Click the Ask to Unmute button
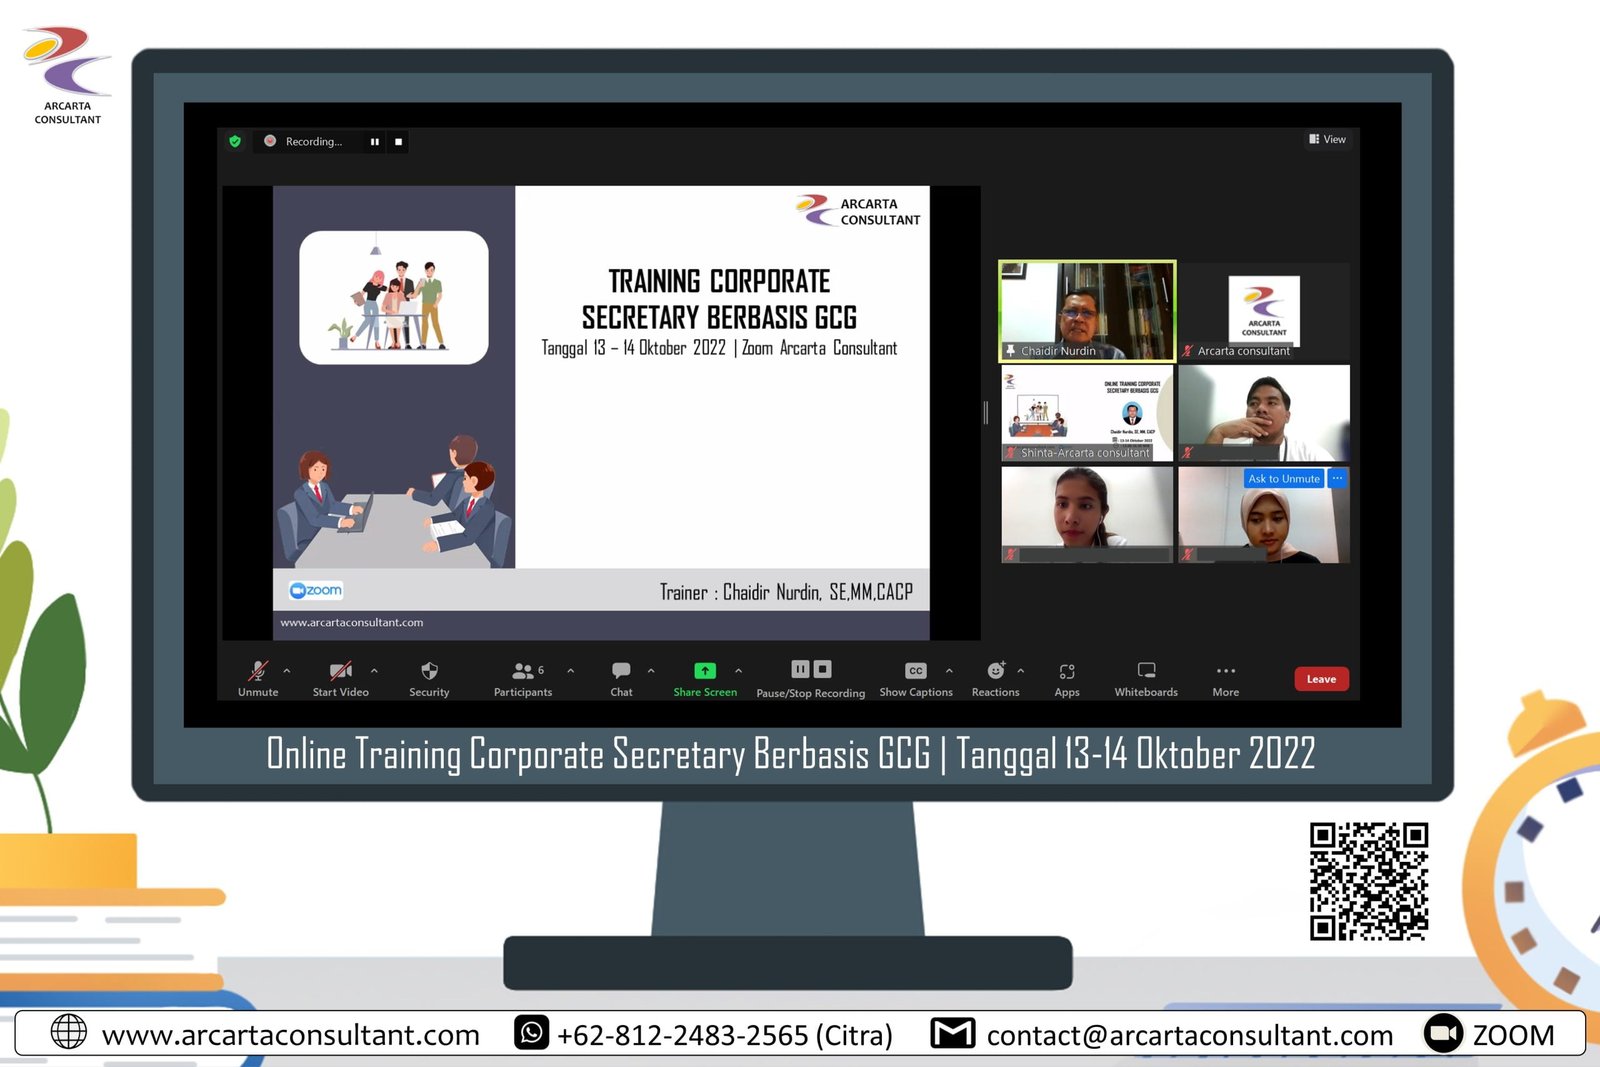 1283,479
